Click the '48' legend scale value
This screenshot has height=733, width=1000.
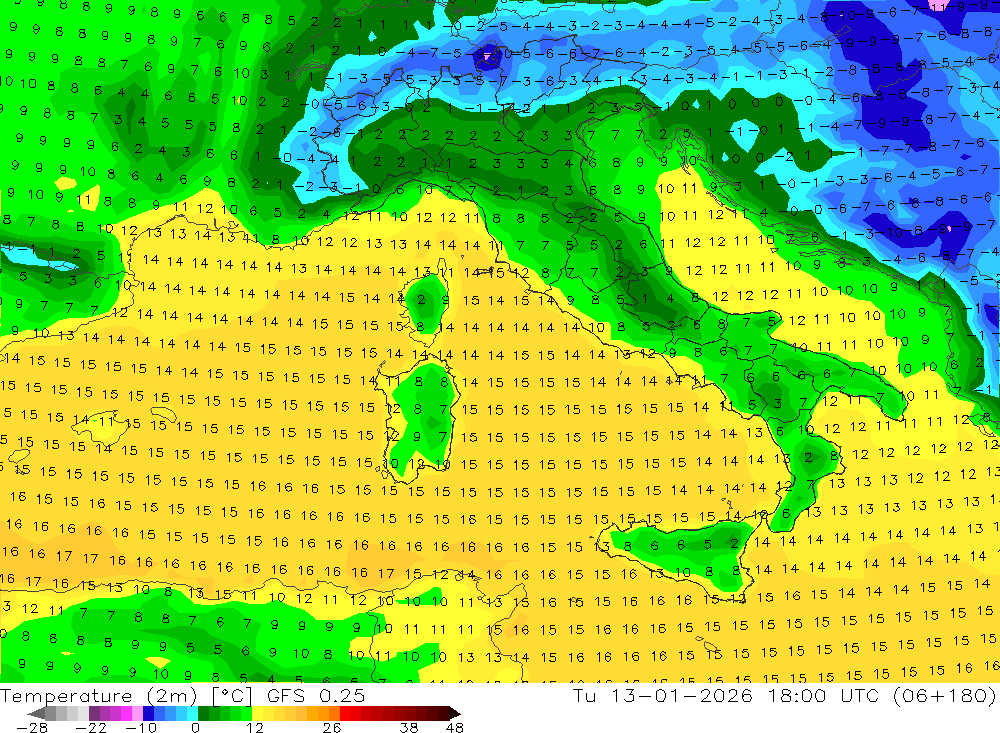[x=455, y=727]
